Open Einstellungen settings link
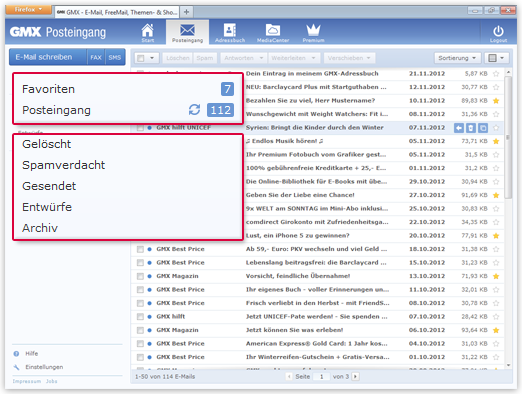522x394 pixels. [44, 367]
